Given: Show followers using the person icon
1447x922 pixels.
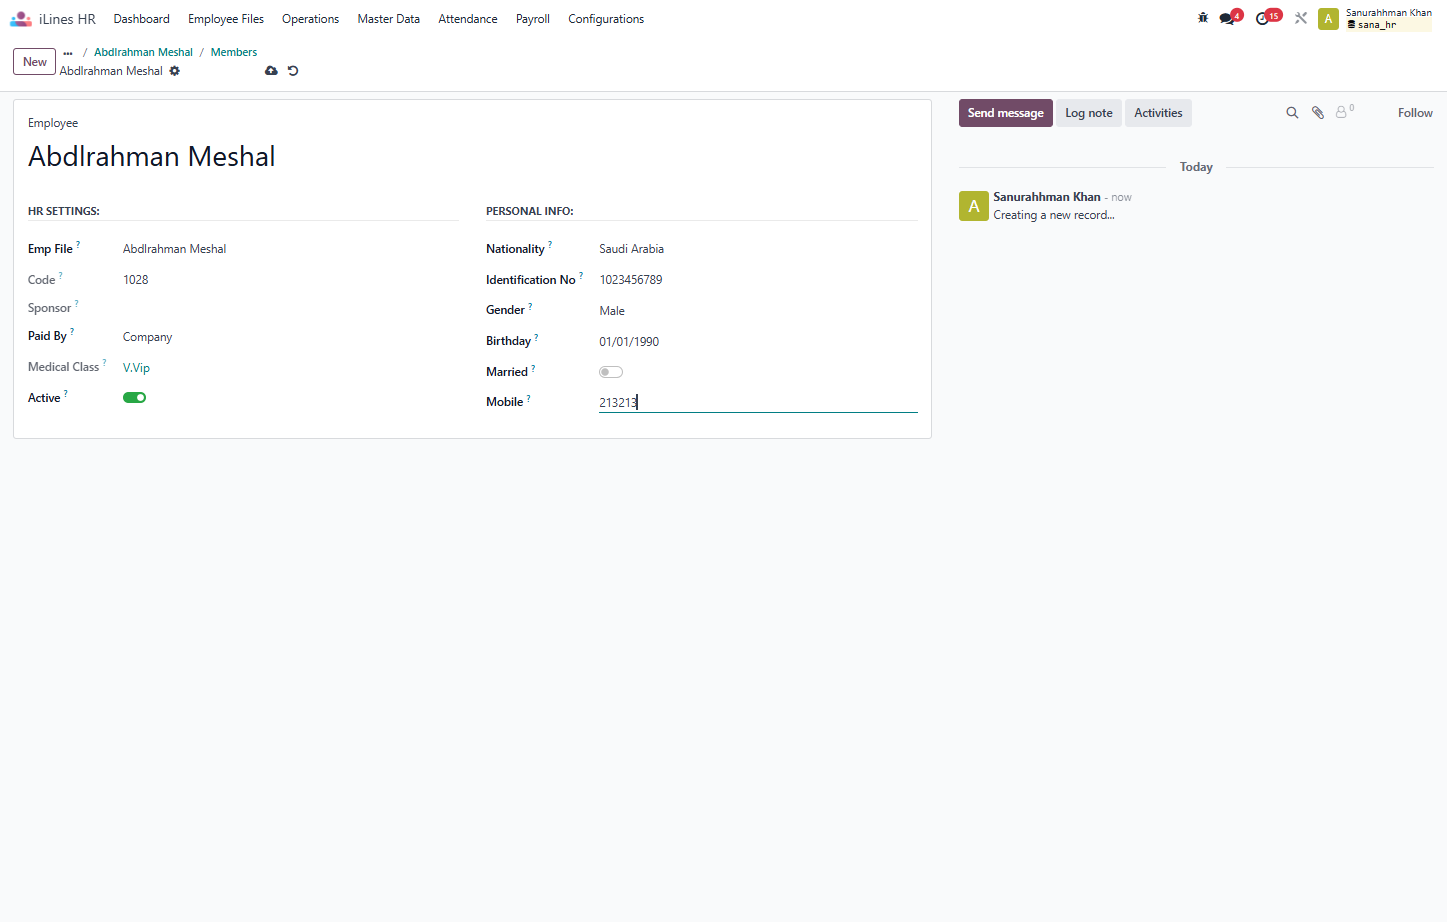Looking at the screenshot, I should (1343, 112).
